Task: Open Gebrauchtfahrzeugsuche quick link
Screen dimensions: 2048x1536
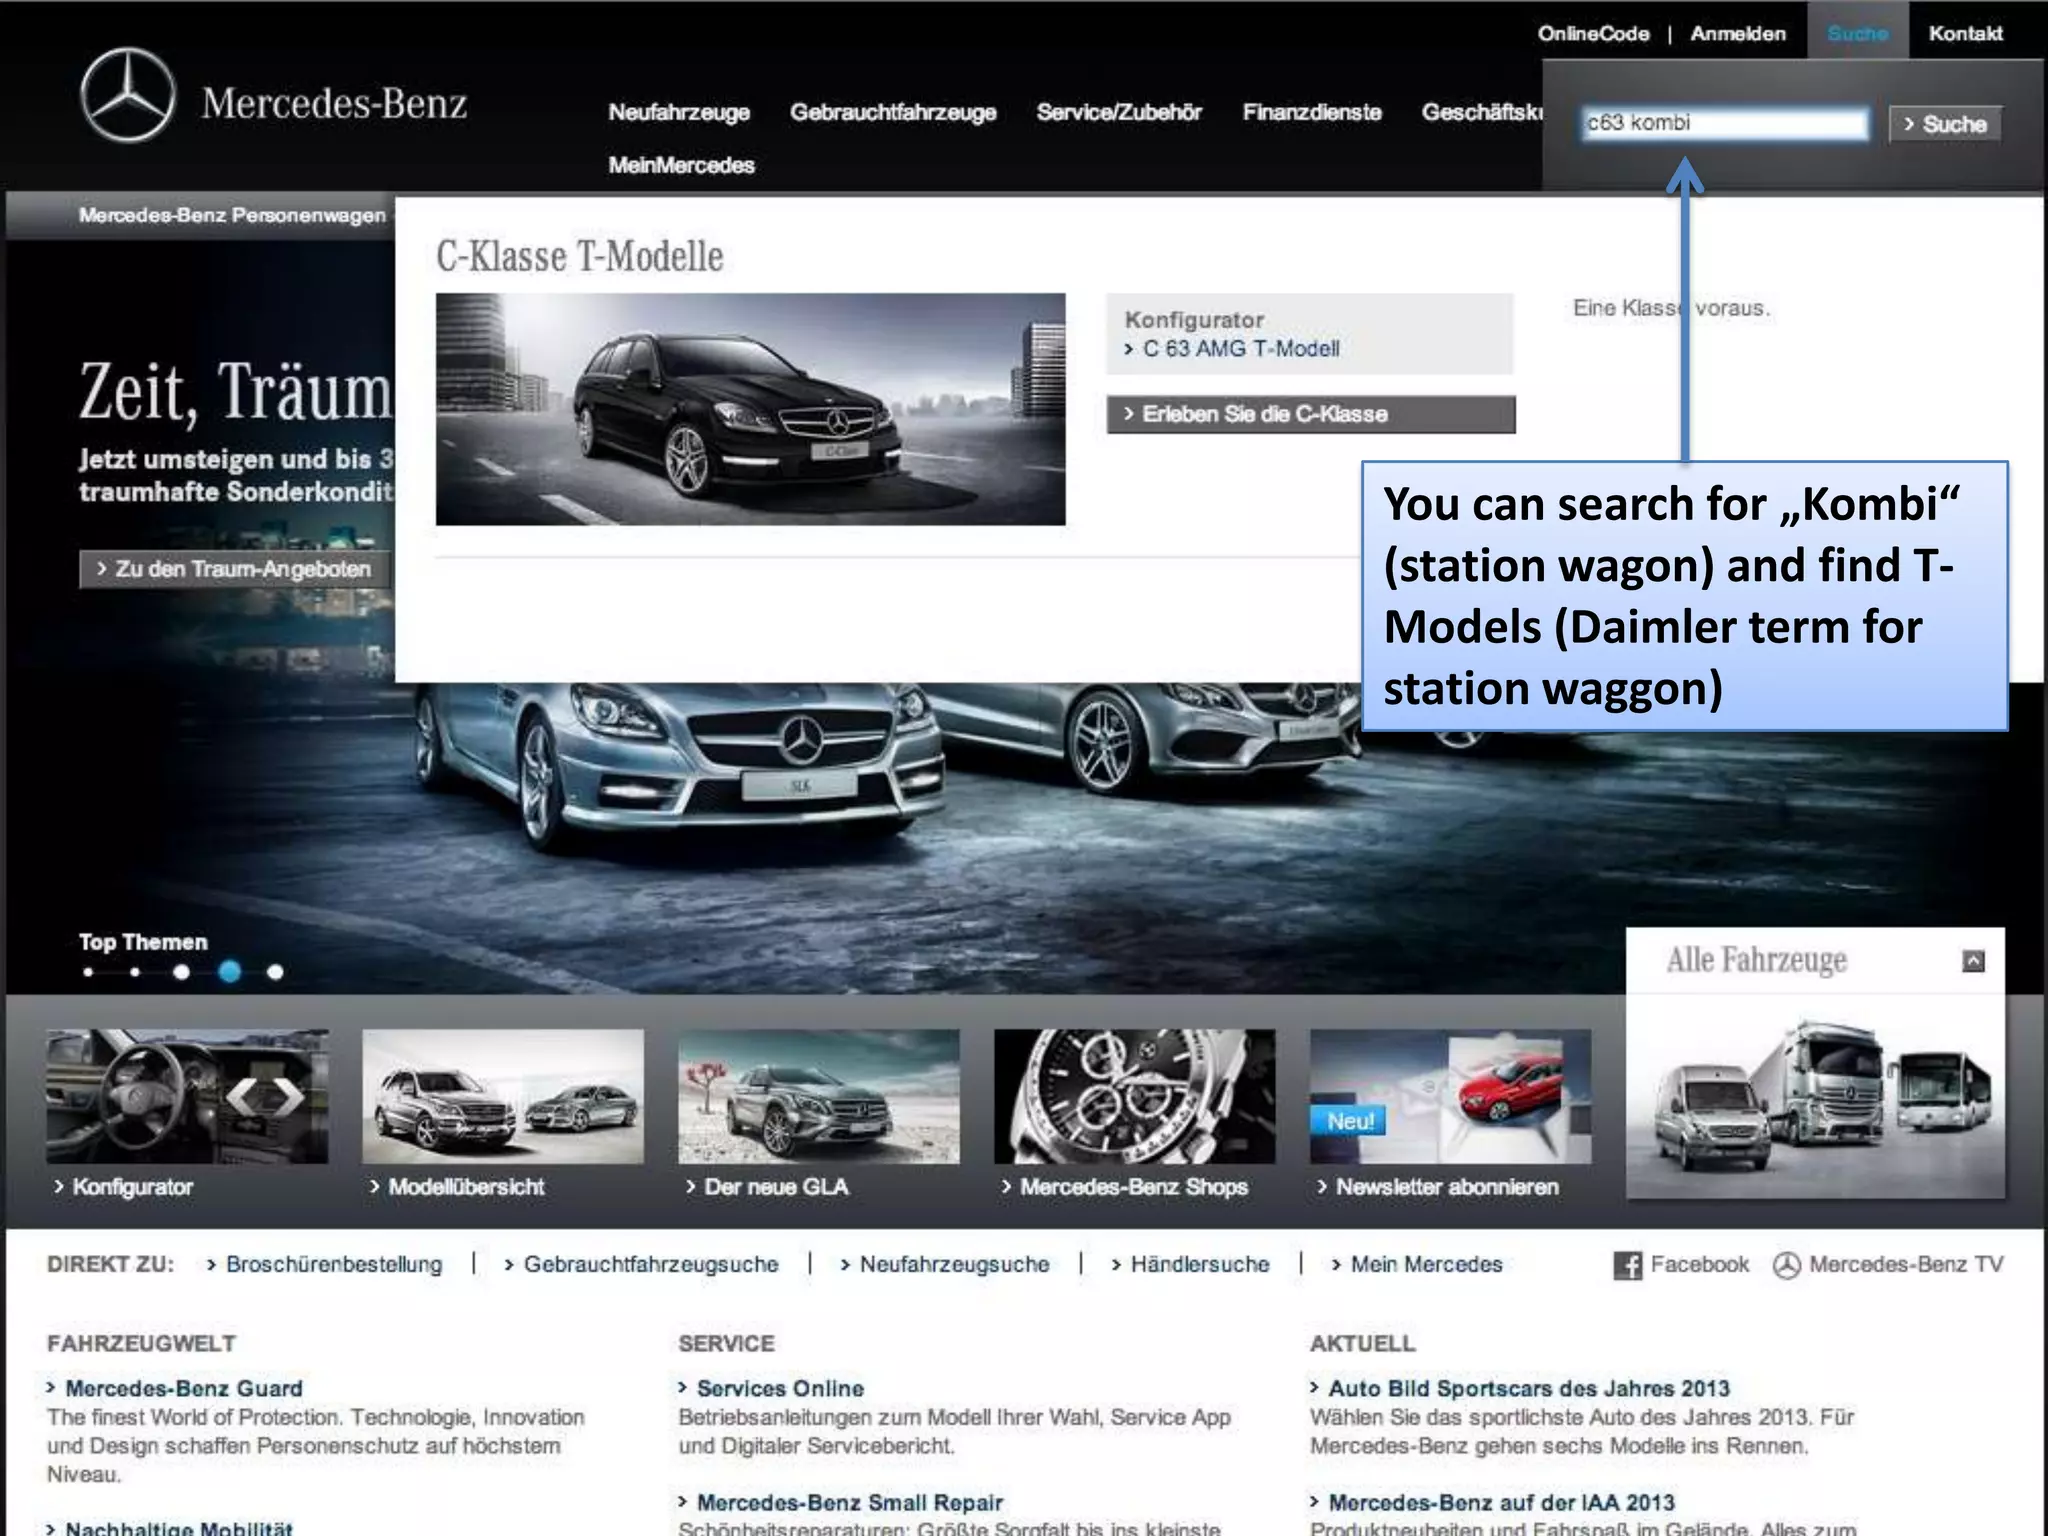Action: 651,1265
